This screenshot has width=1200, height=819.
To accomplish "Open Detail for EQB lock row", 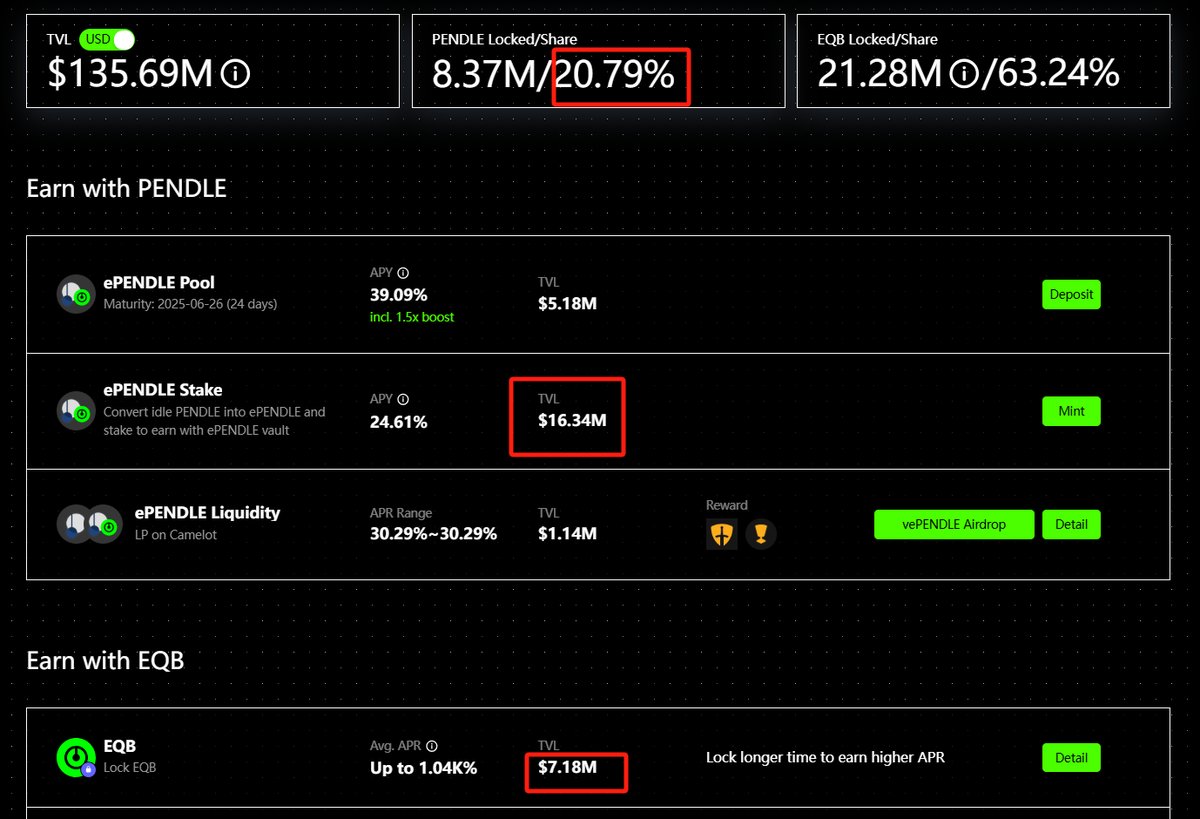I will click(1071, 757).
